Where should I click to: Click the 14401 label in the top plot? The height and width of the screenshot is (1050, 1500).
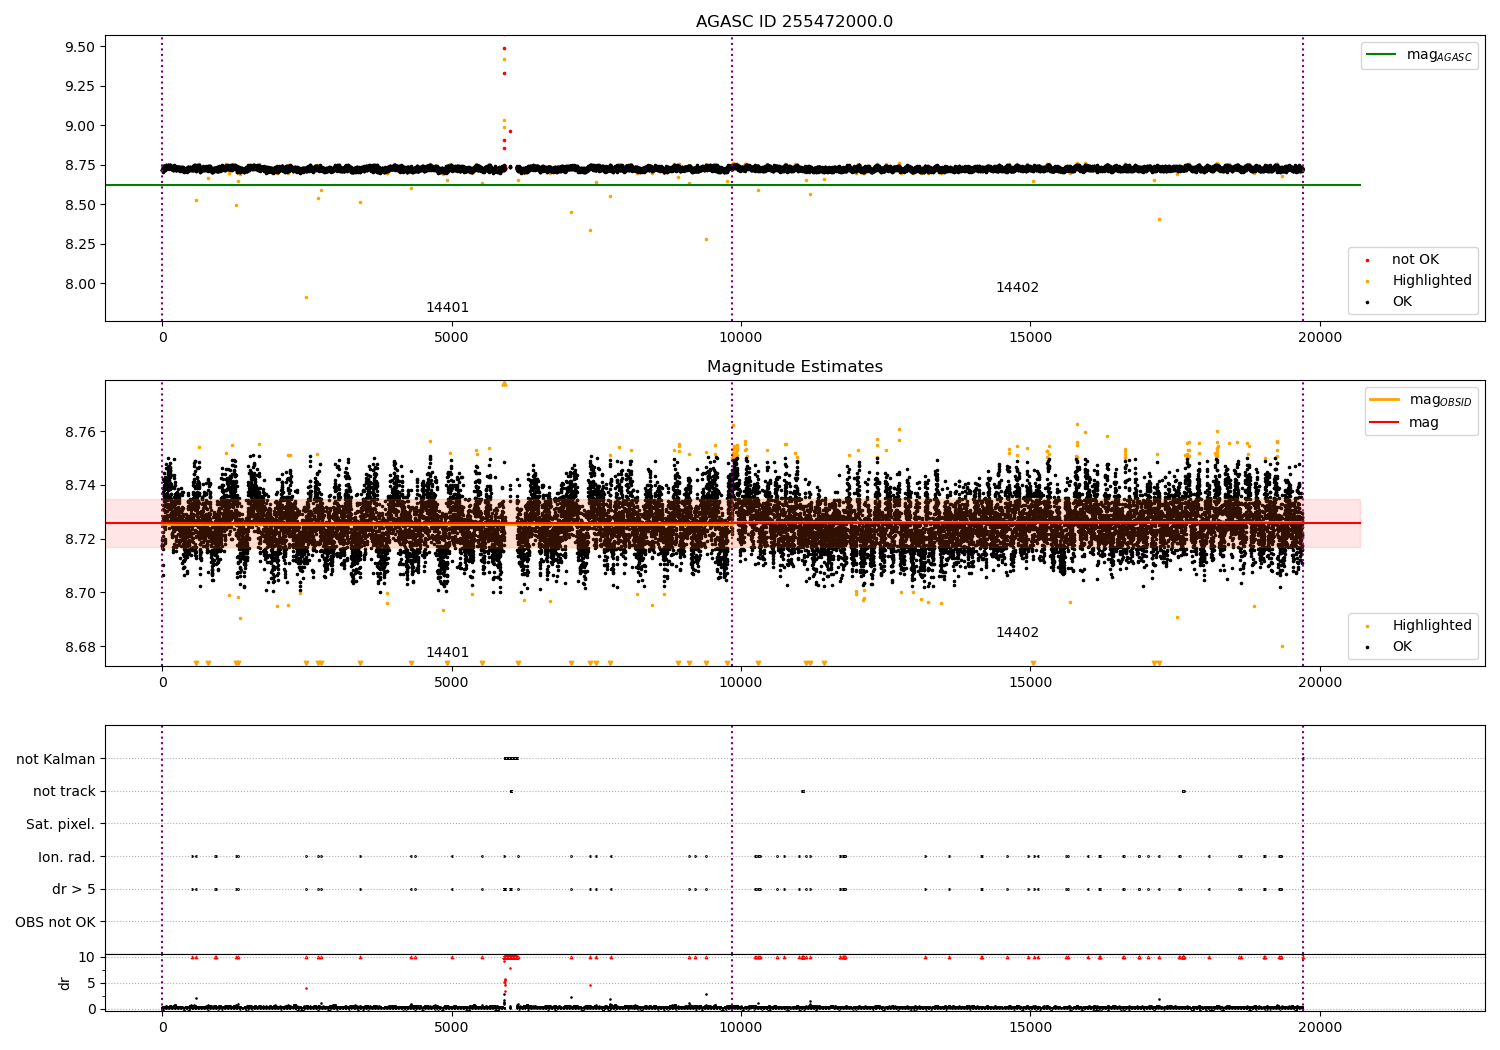(447, 308)
